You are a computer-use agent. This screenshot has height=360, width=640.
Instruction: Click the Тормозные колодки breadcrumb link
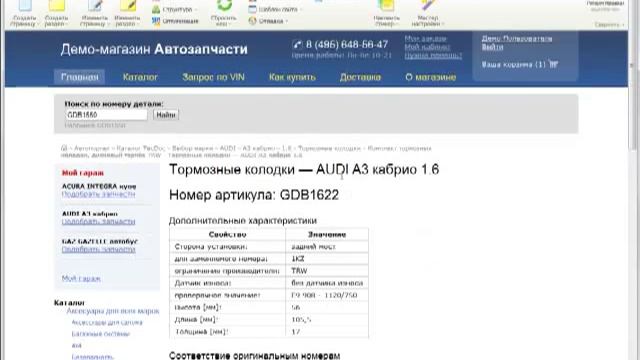click(329, 148)
